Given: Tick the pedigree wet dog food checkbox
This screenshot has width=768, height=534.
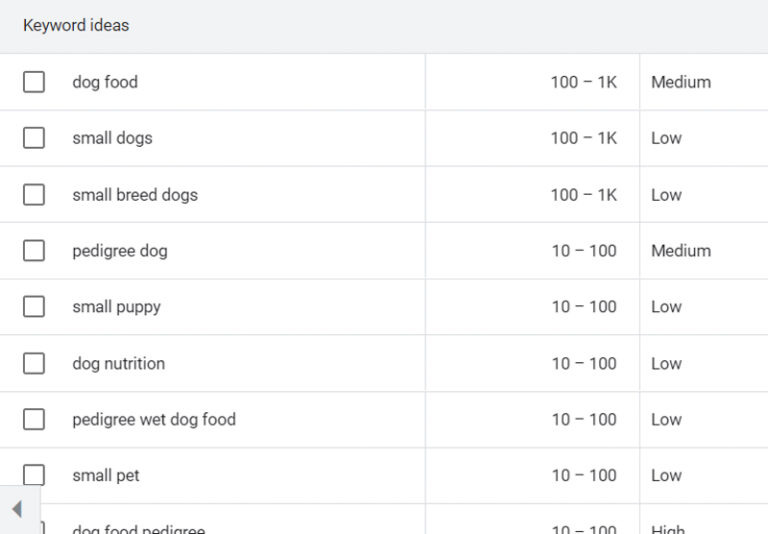Looking at the screenshot, I should click(34, 420).
